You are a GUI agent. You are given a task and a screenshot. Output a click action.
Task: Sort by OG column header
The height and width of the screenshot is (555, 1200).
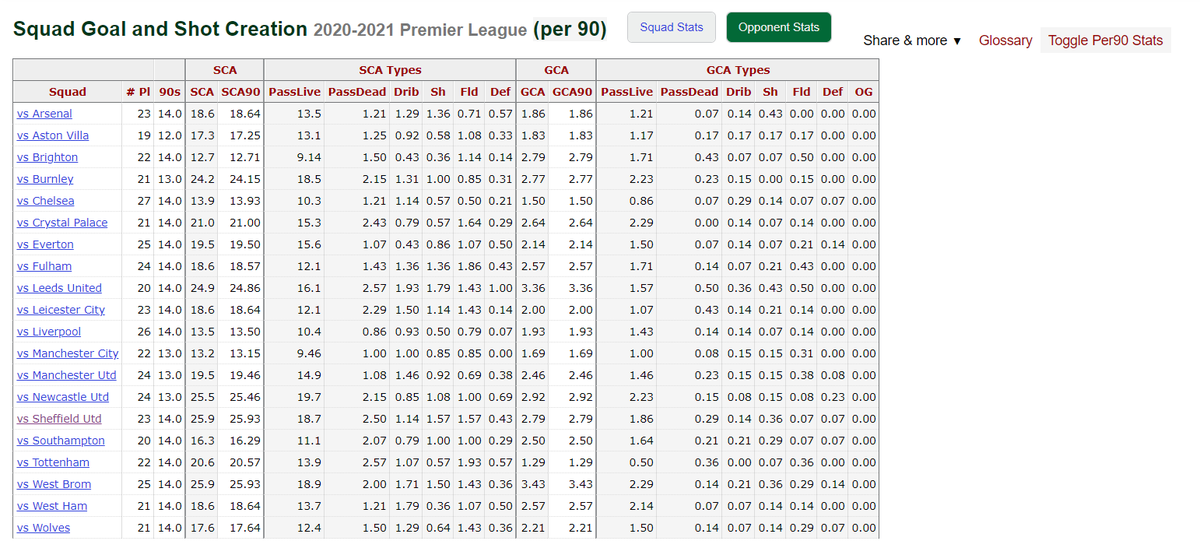tap(864, 92)
